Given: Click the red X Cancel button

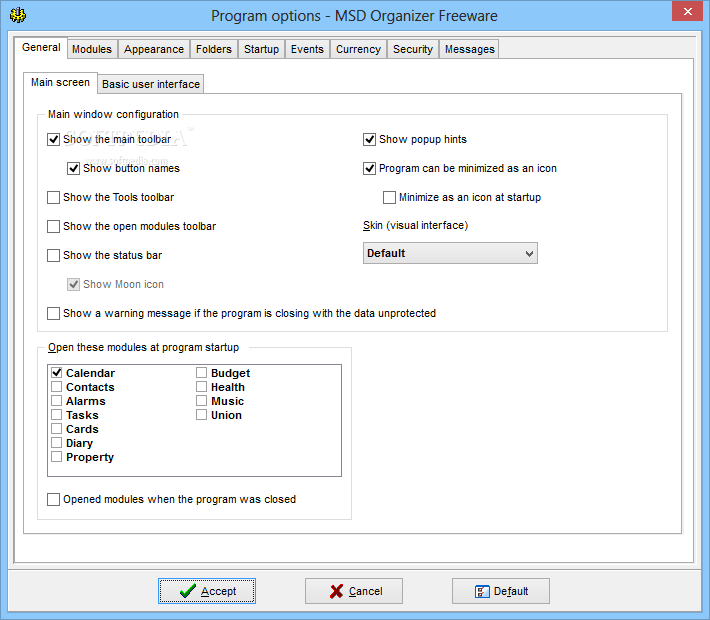Looking at the screenshot, I should 354,591.
